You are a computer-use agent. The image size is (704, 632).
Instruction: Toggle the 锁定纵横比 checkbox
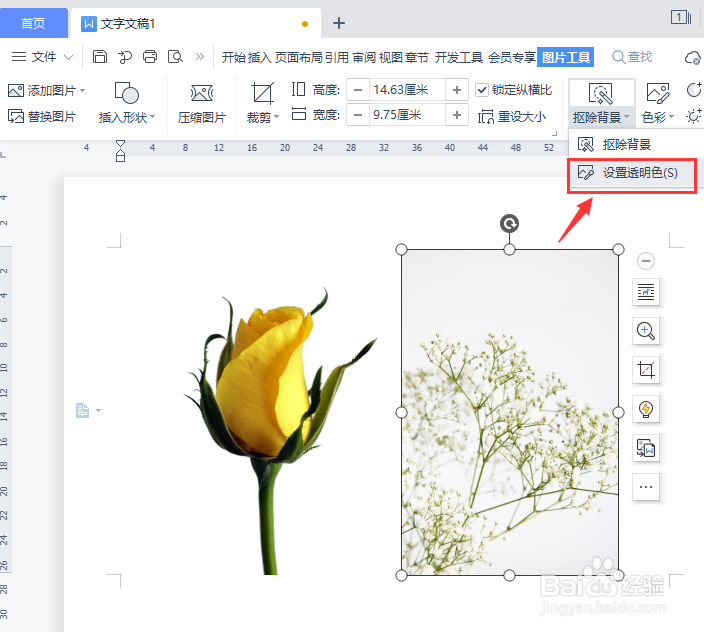click(482, 90)
